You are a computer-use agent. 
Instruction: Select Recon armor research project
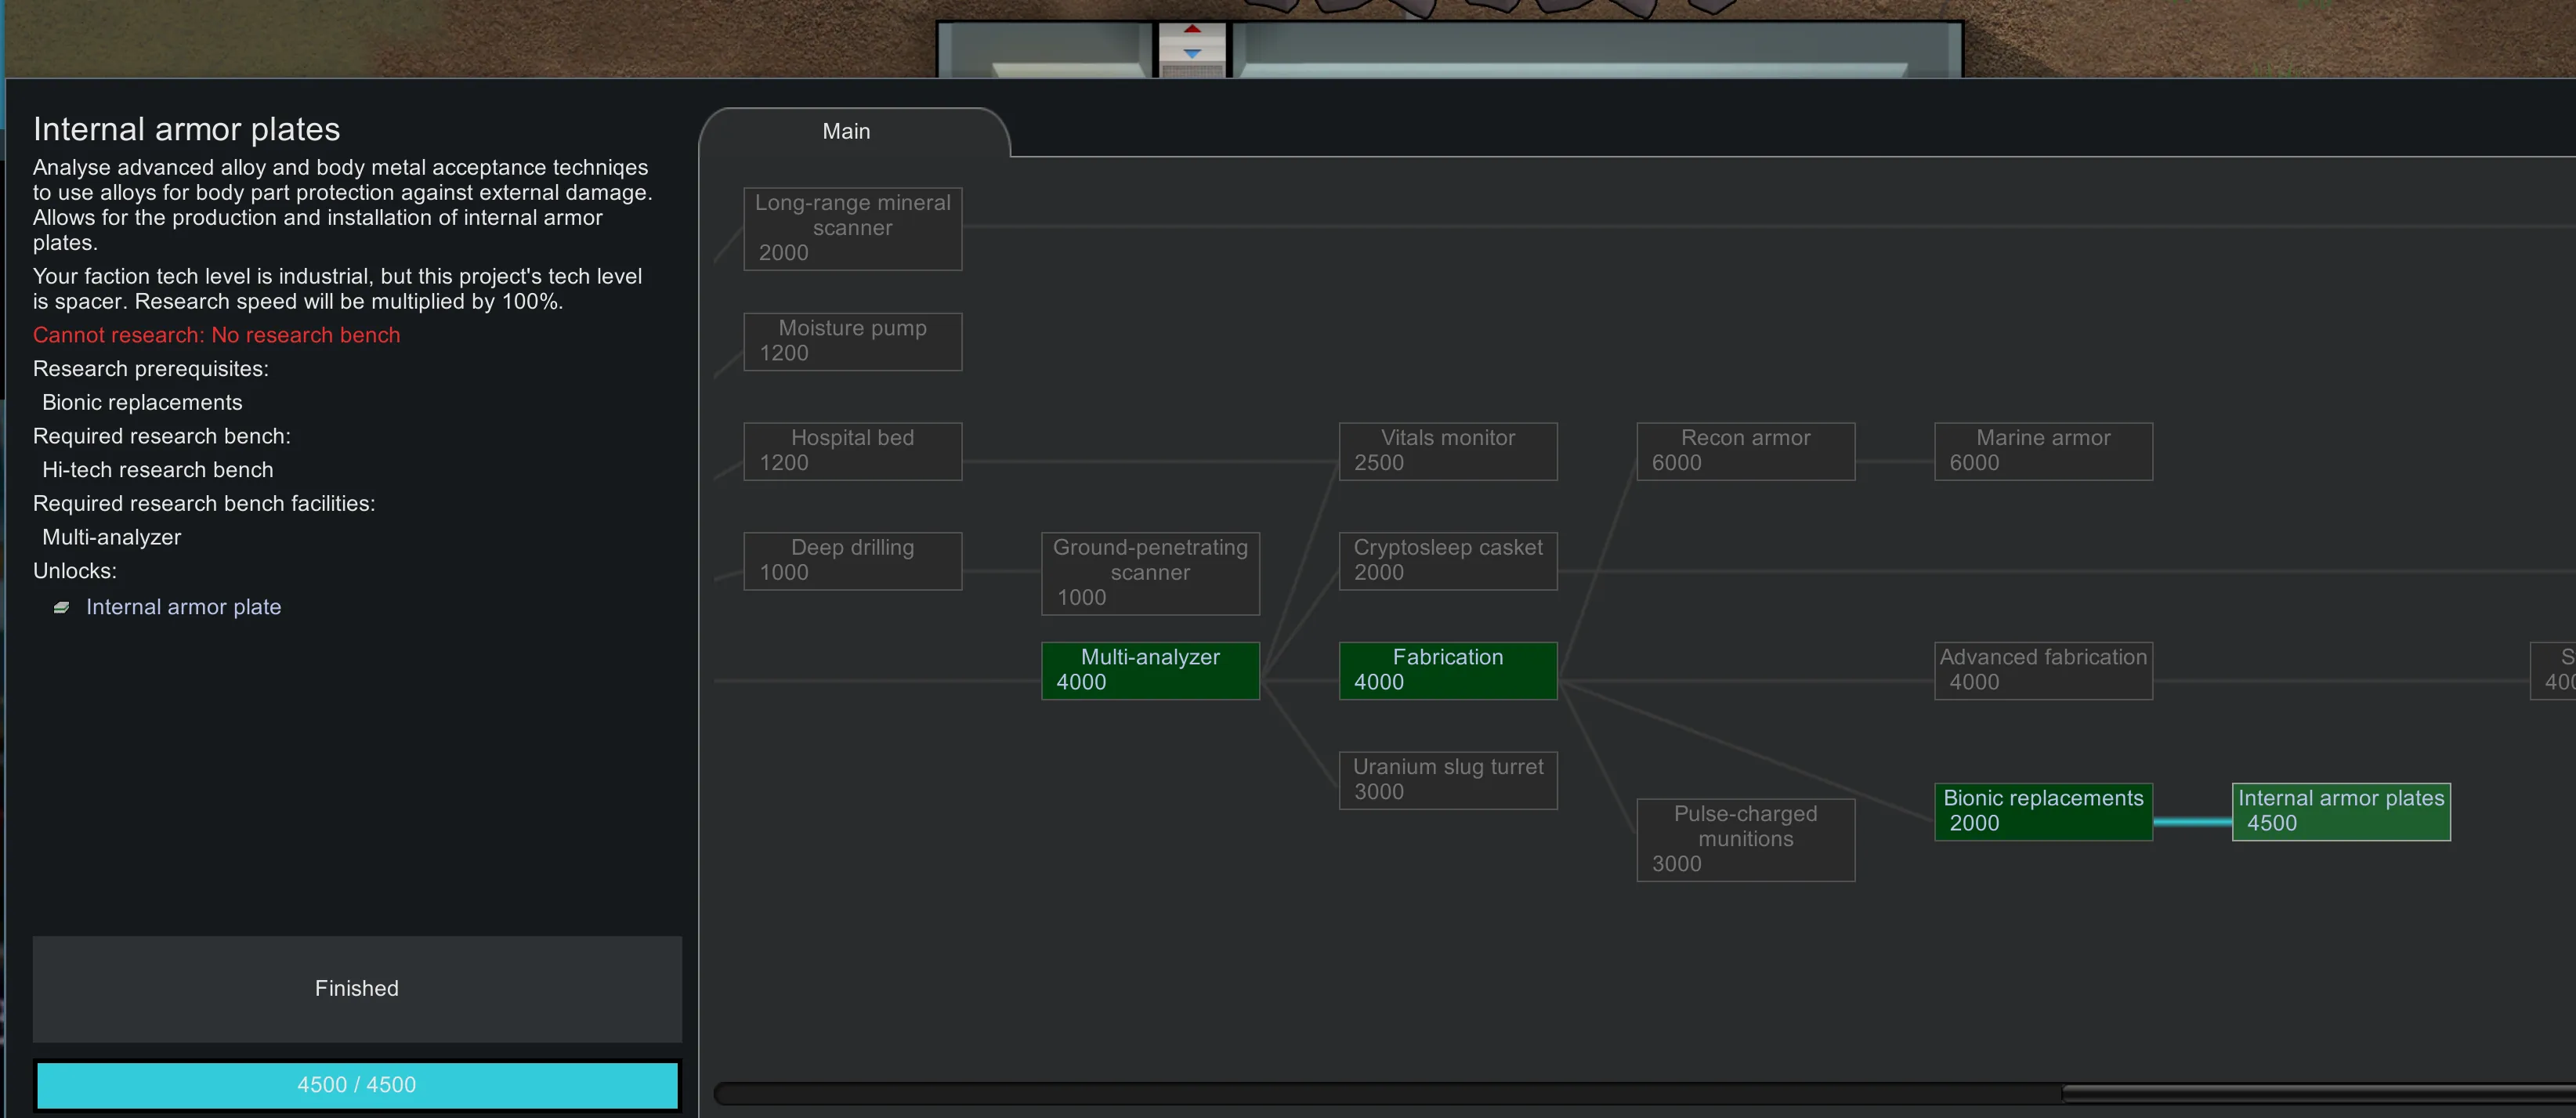coord(1745,451)
